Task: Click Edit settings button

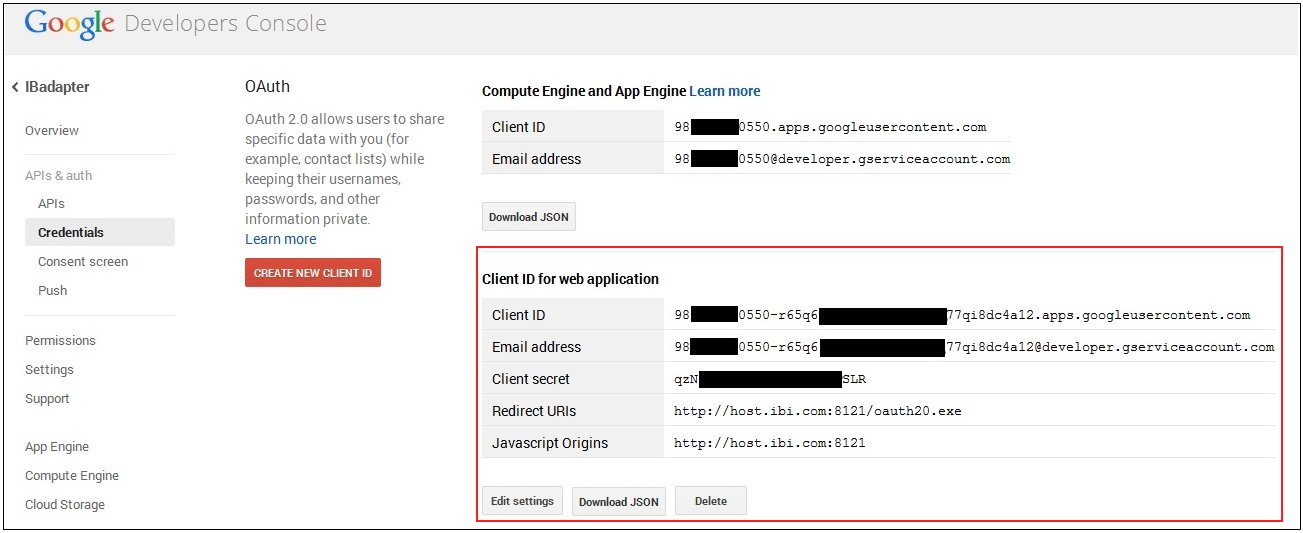Action: [522, 500]
